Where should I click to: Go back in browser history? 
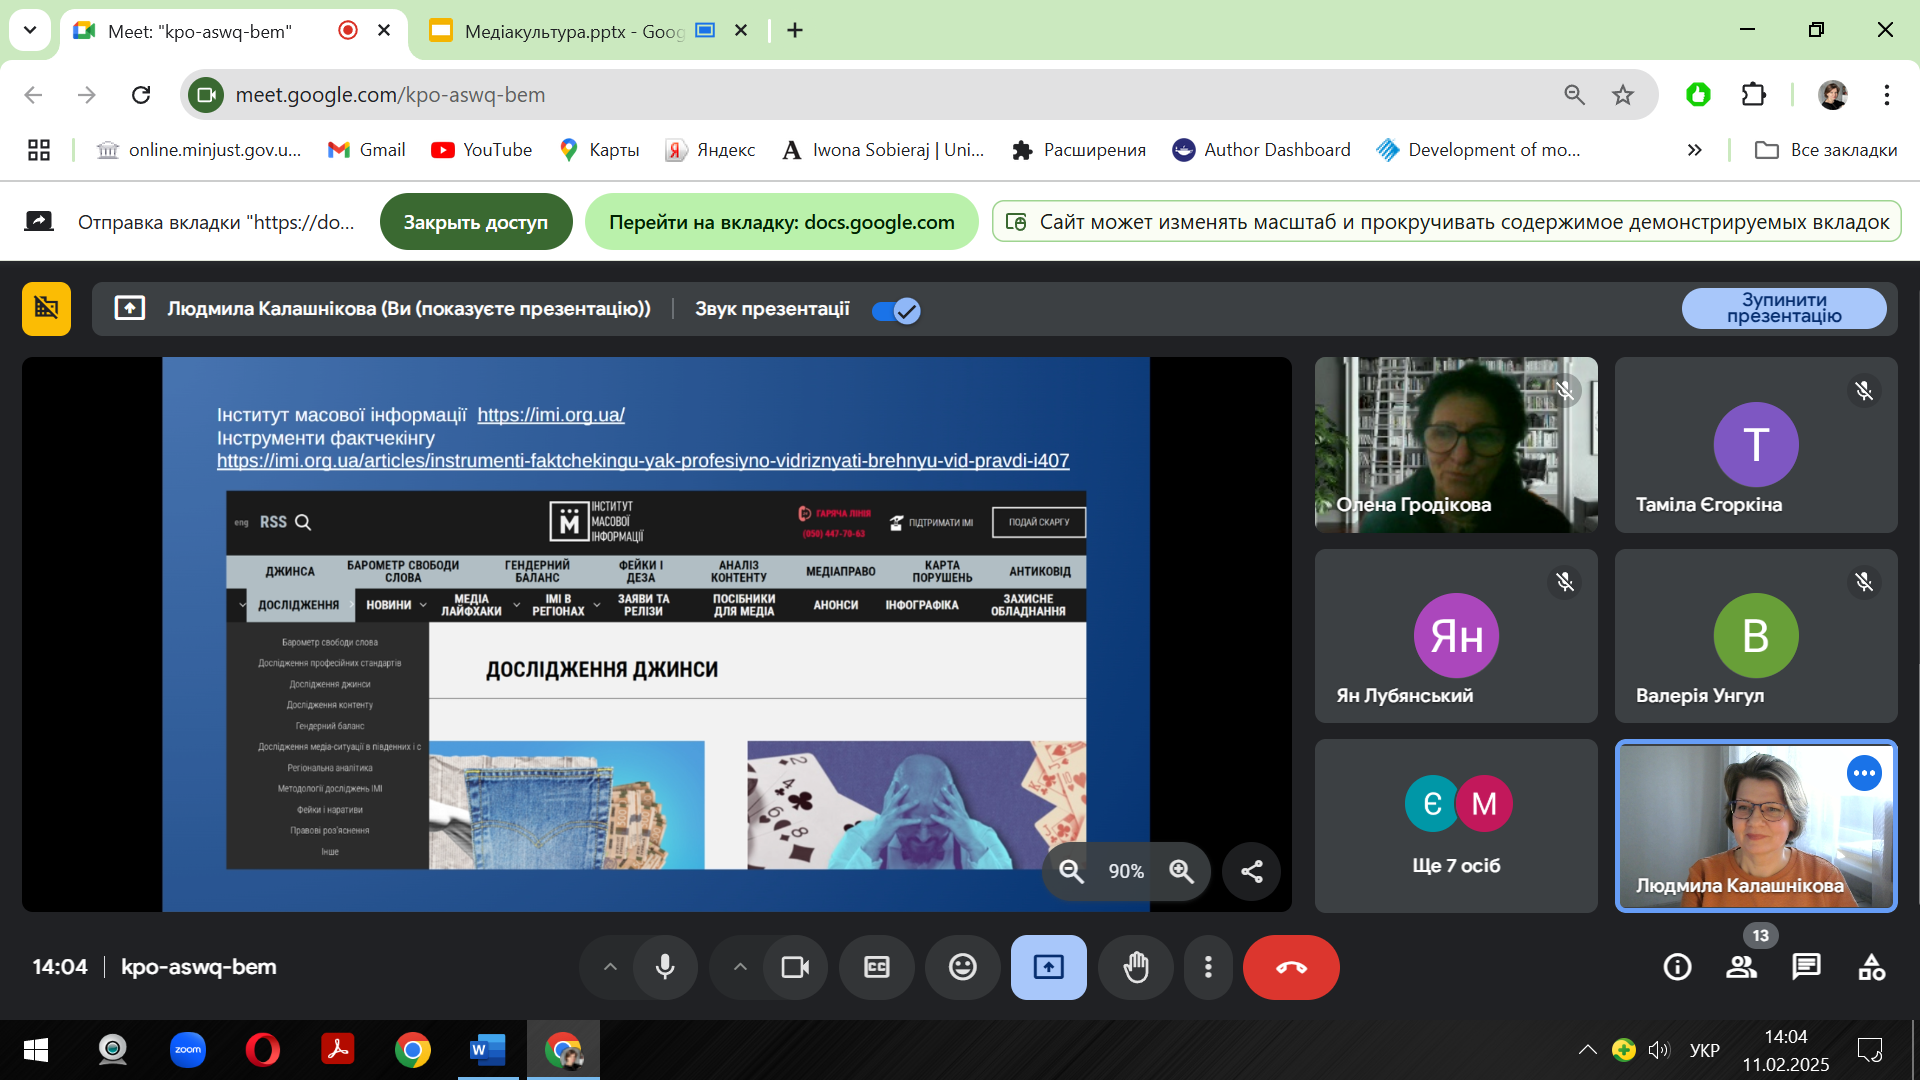tap(33, 95)
